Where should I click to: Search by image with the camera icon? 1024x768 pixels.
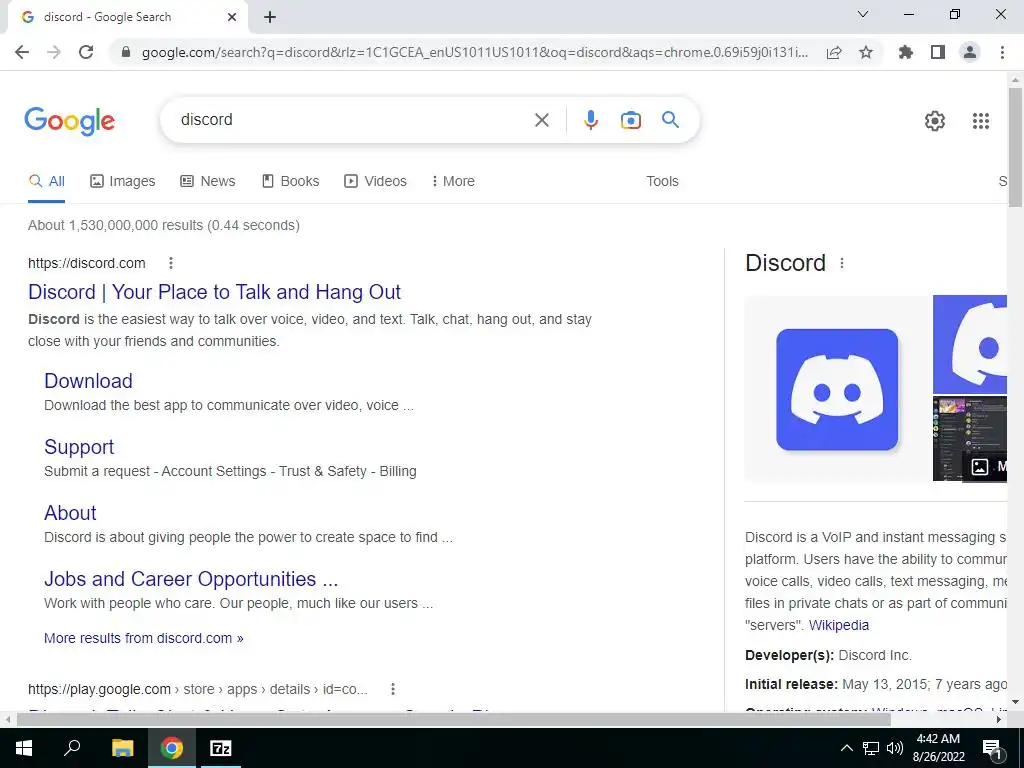click(631, 120)
